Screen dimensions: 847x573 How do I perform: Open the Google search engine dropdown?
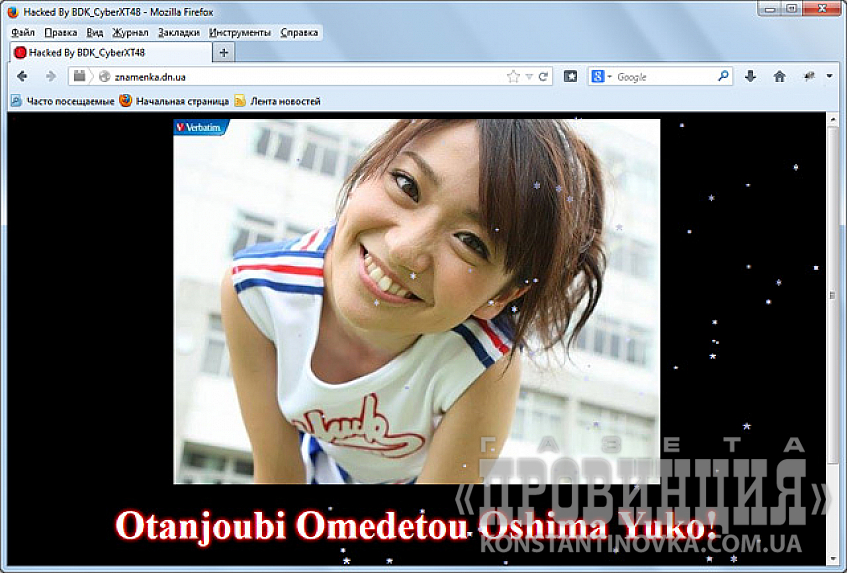(601, 76)
